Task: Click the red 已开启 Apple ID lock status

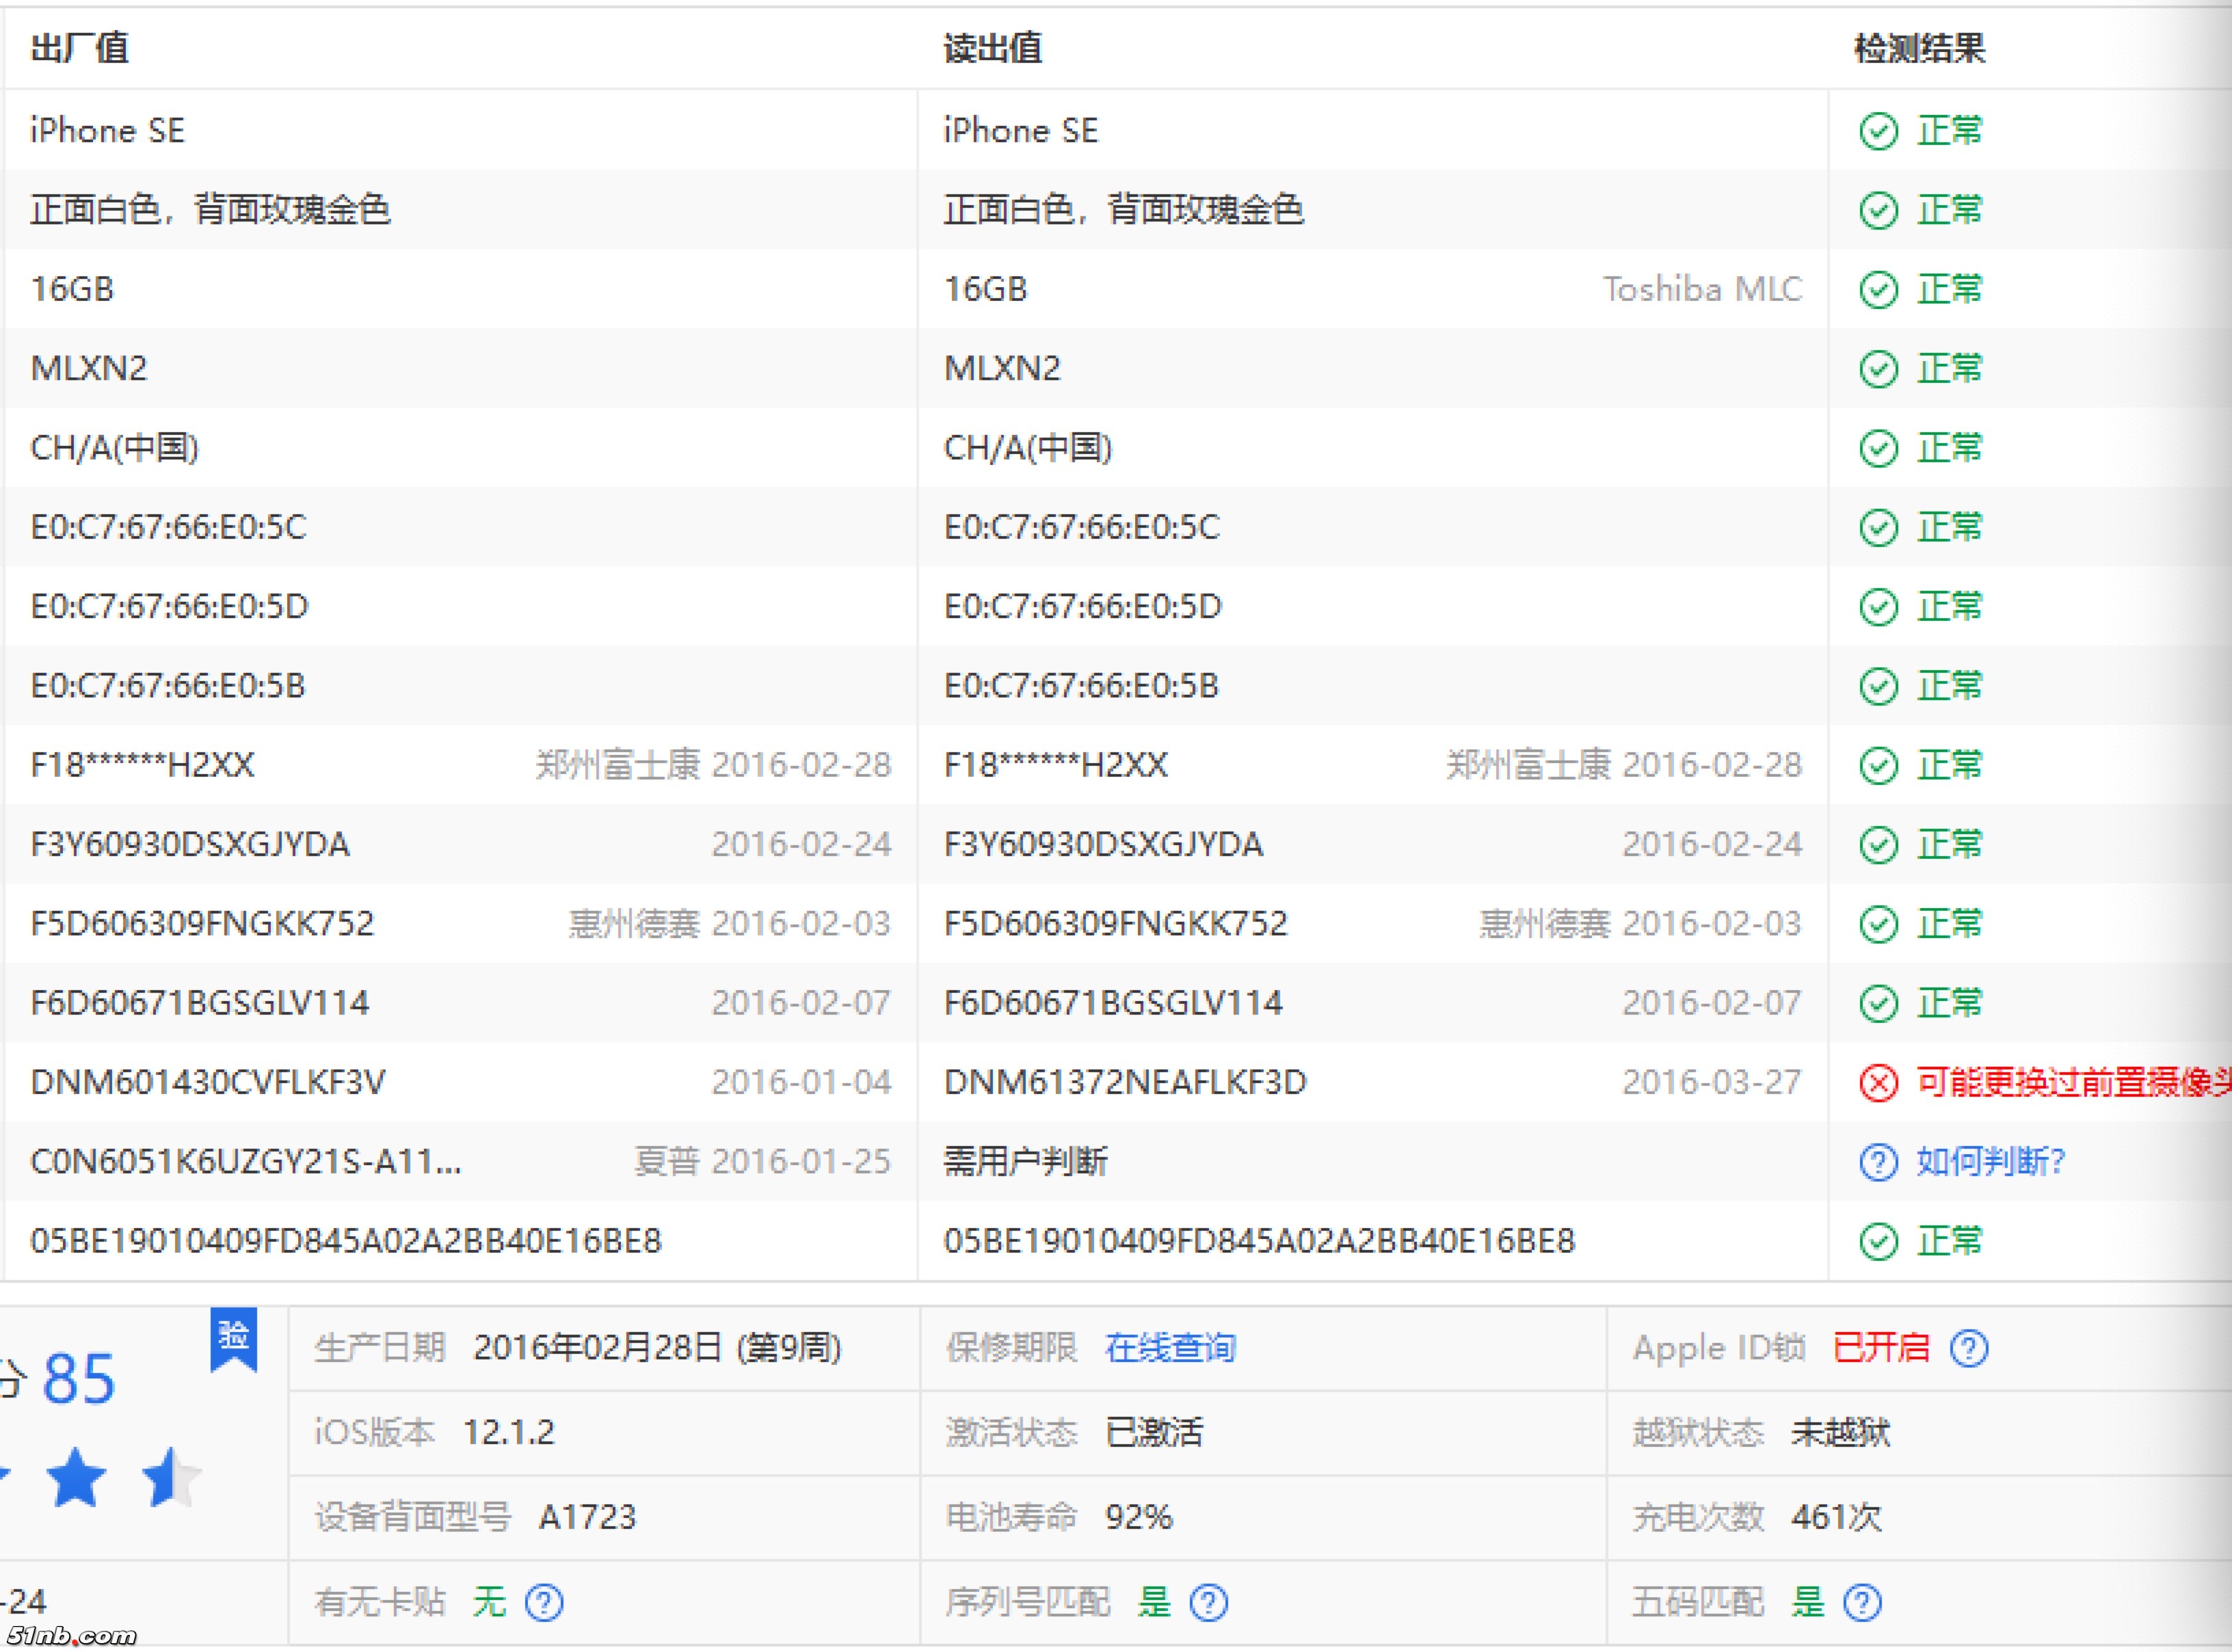Action: pos(1881,1348)
